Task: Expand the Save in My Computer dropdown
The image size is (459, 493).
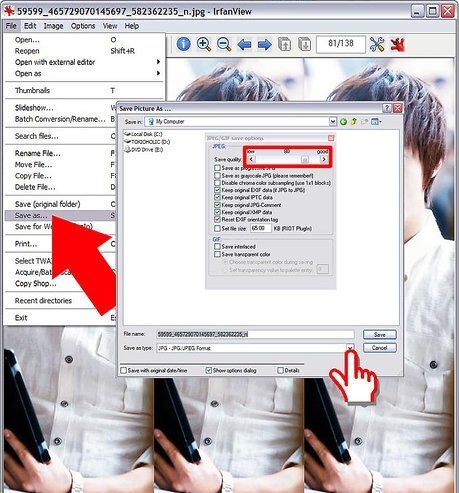Action: coord(332,122)
